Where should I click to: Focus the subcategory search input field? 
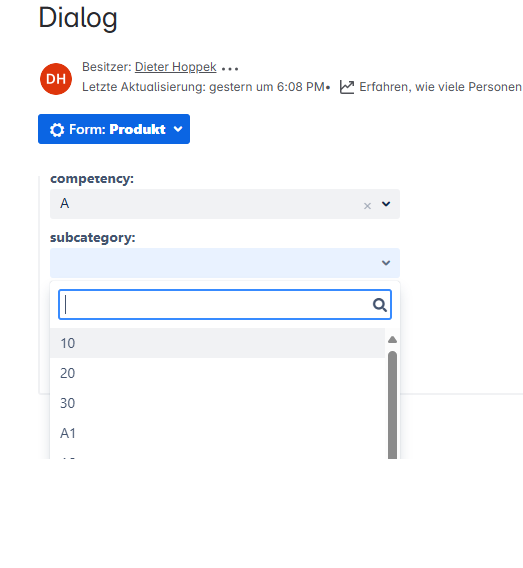225,305
